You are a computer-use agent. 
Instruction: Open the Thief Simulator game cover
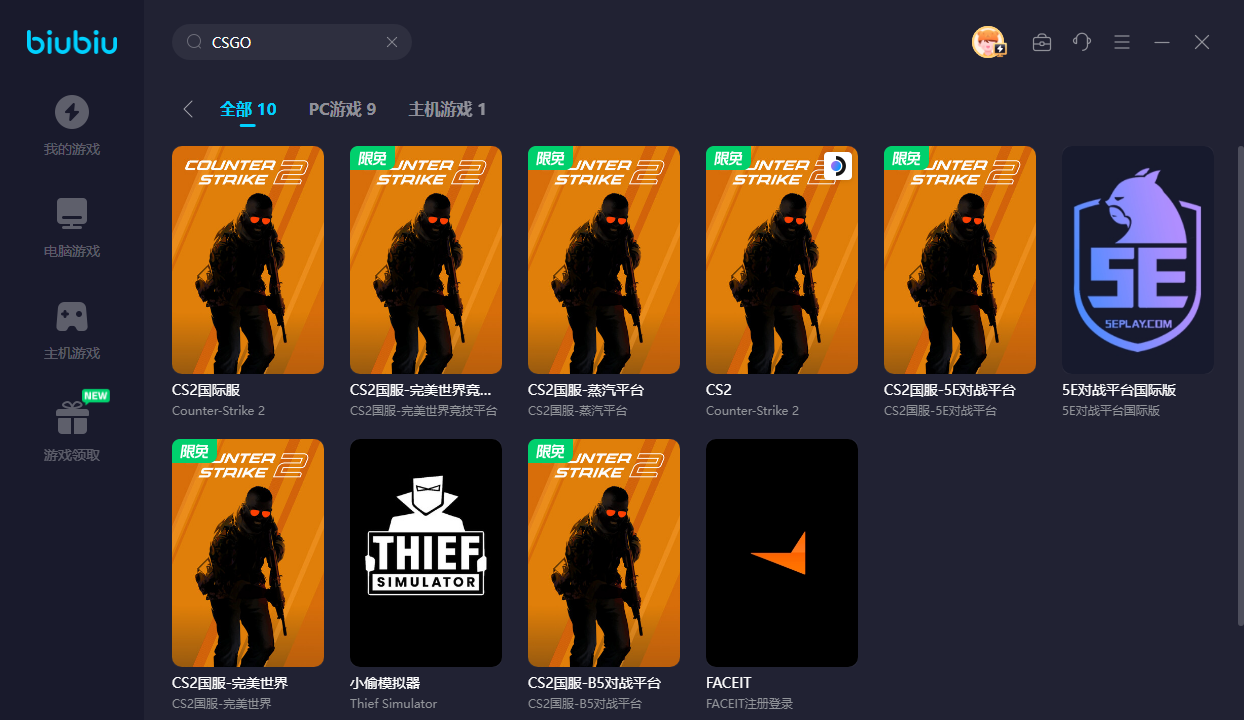[426, 553]
